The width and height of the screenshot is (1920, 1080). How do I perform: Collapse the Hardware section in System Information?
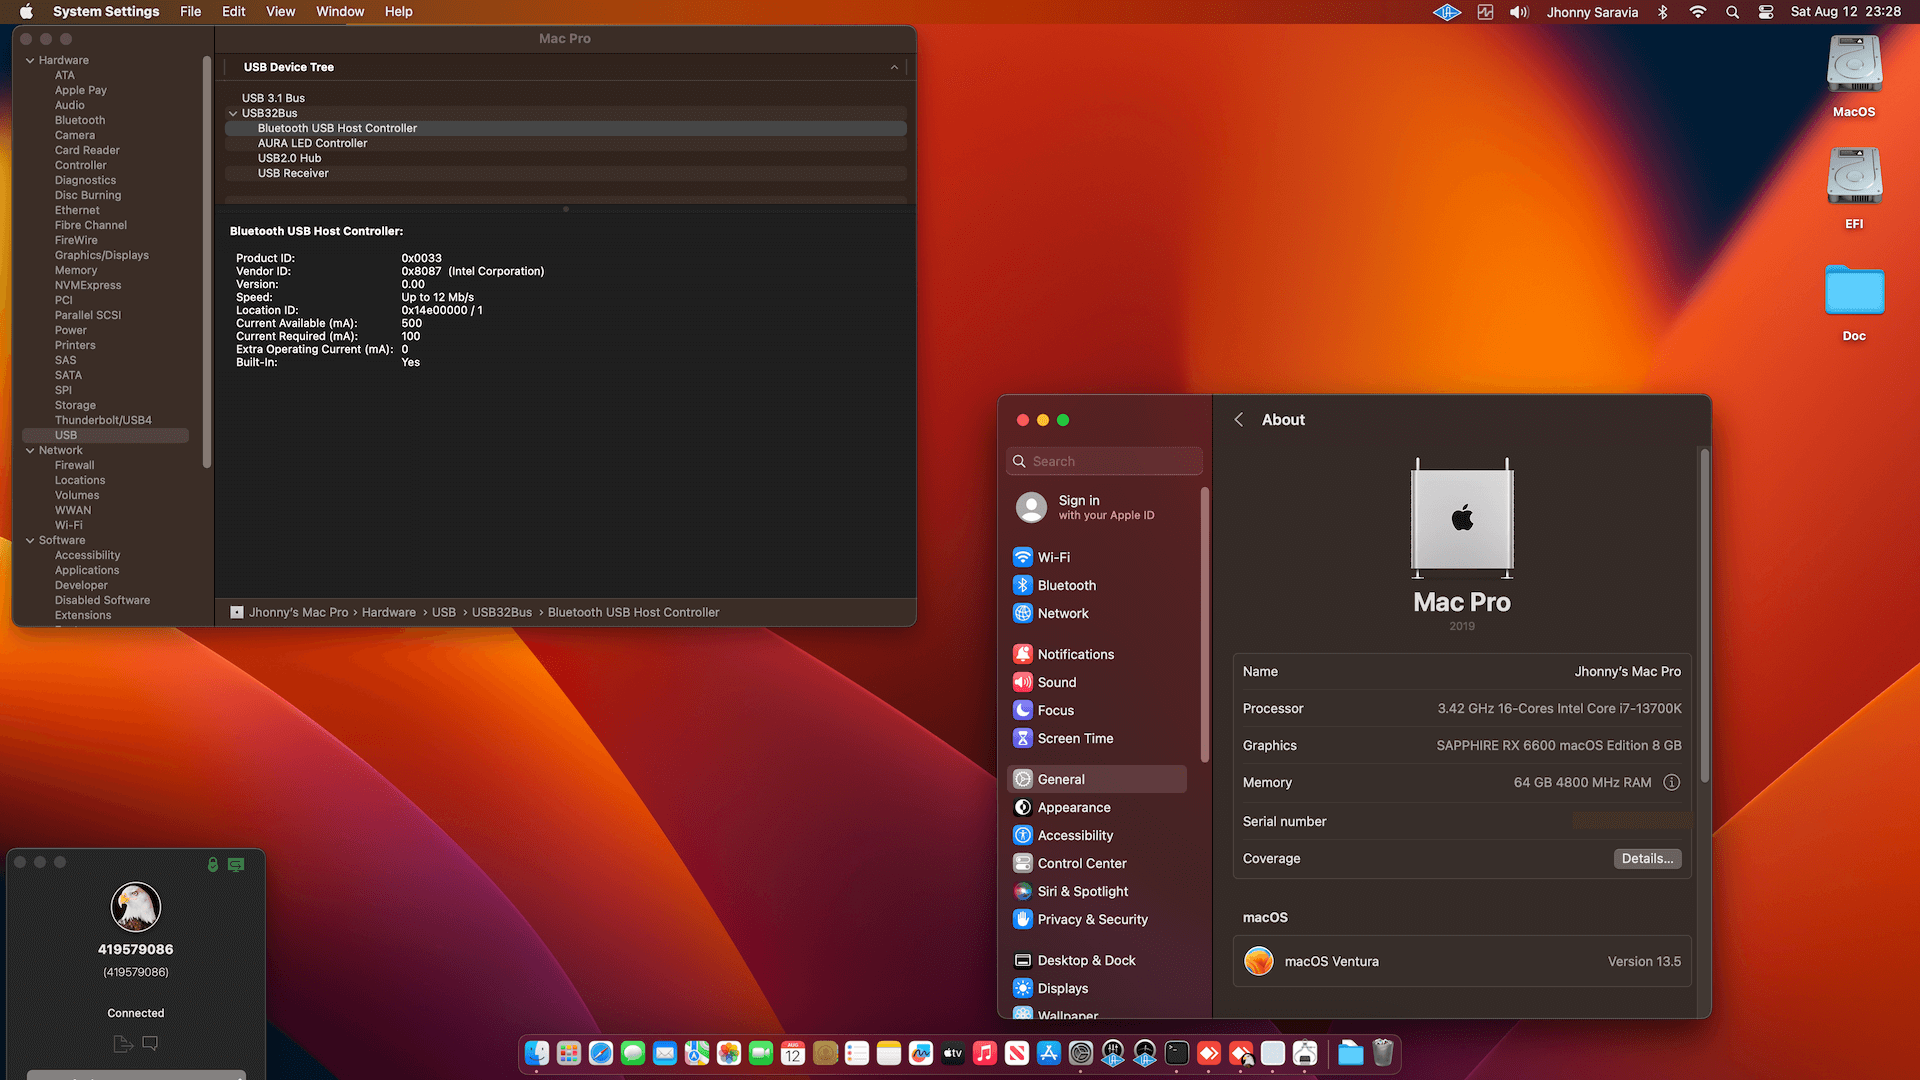[x=30, y=60]
